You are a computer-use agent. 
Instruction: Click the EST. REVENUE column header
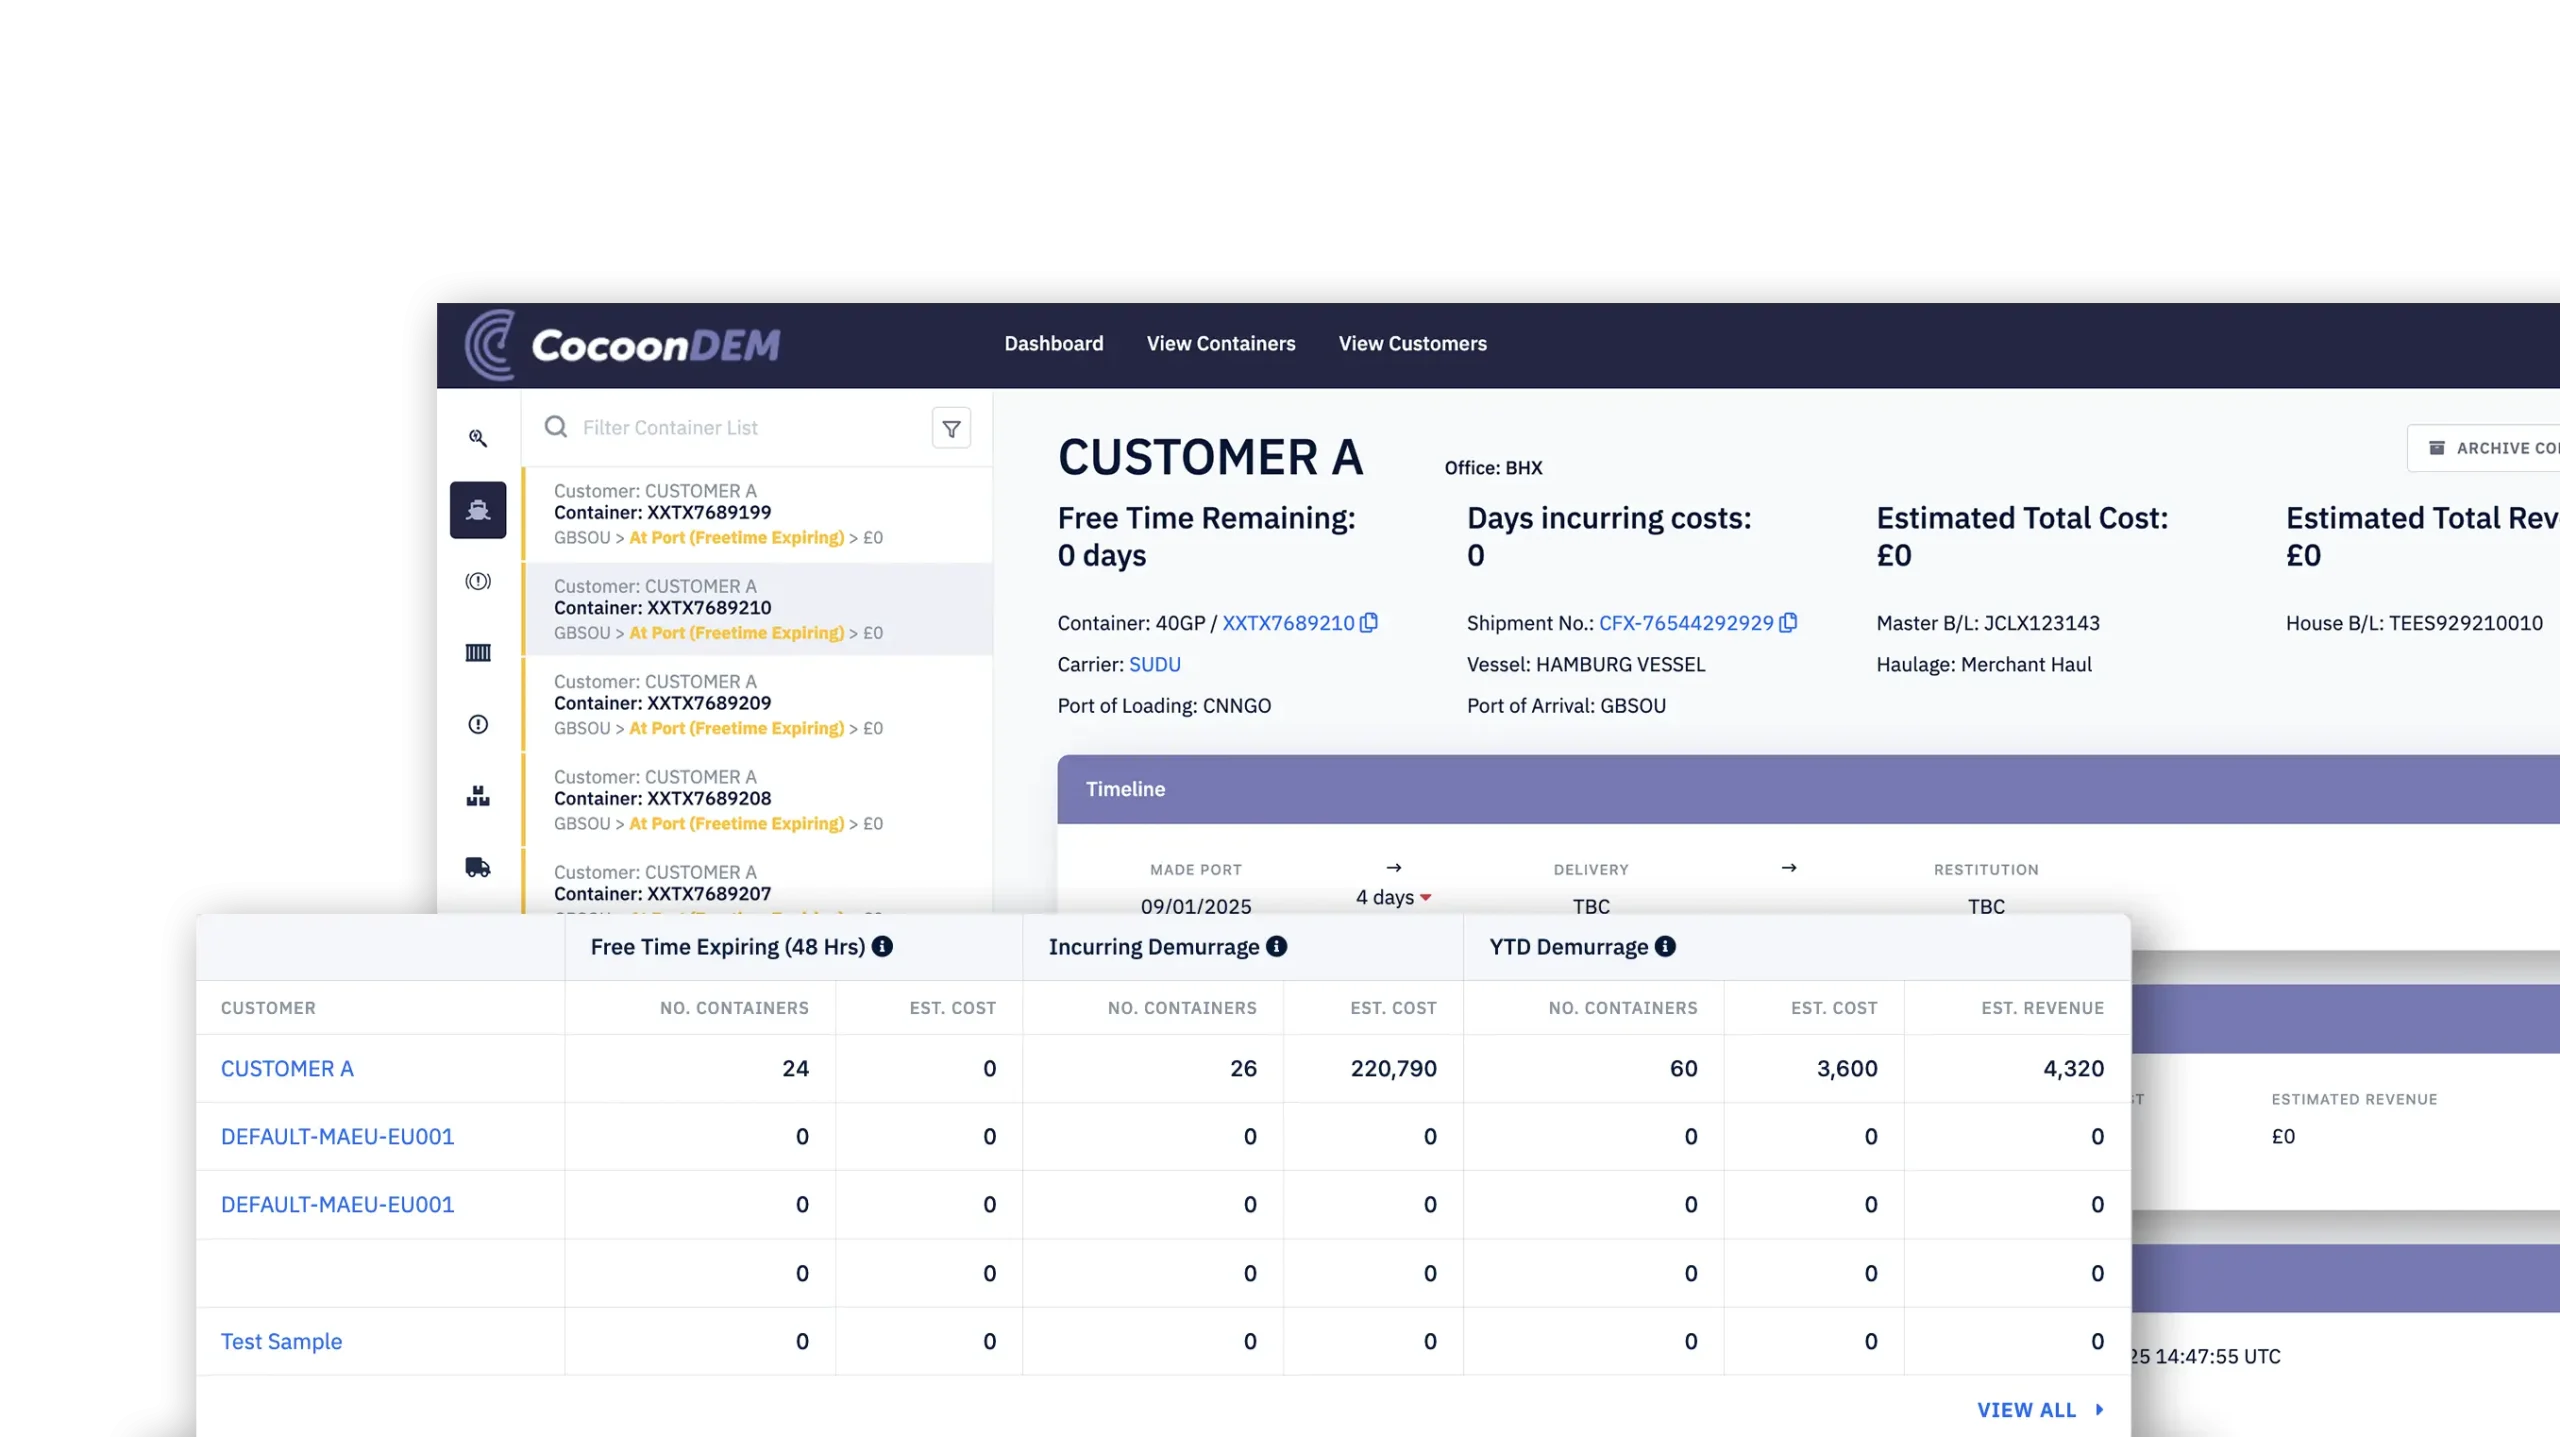pyautogui.click(x=2042, y=1007)
